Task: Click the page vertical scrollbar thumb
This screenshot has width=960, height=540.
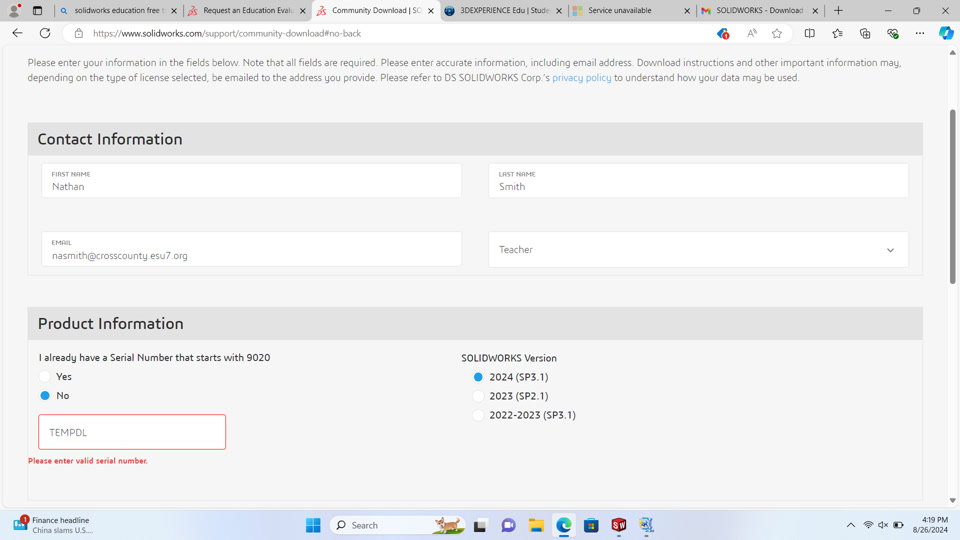Action: [952, 197]
